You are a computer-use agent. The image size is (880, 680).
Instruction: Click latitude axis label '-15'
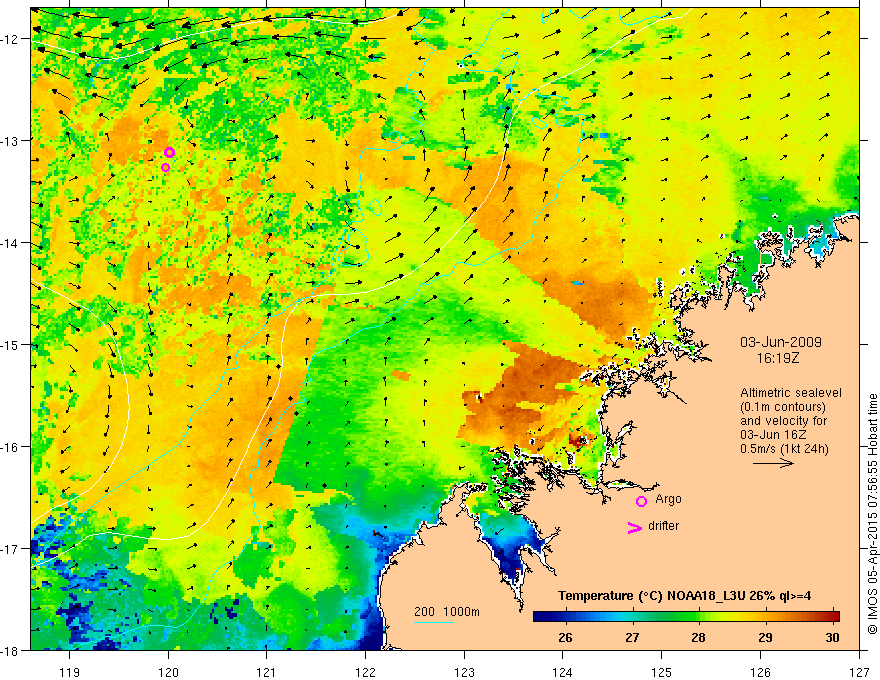tap(11, 345)
